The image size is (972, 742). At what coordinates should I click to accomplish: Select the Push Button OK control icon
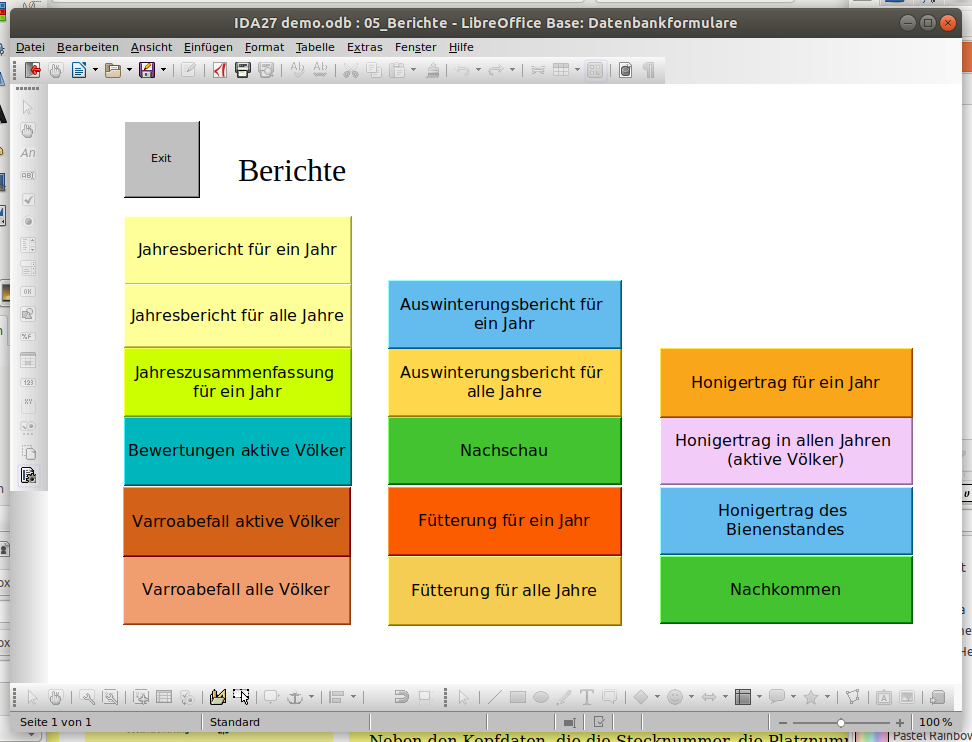pos(28,291)
